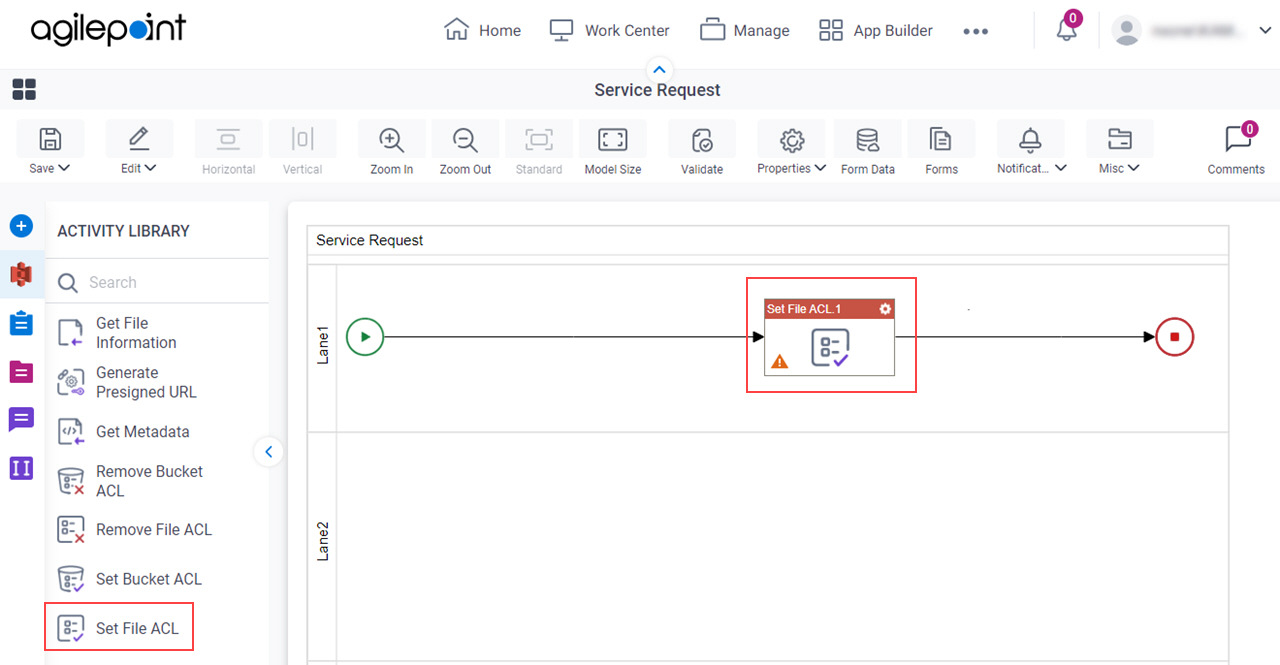This screenshot has height=665, width=1280.
Task: Click the red End event node
Action: pos(1174,337)
